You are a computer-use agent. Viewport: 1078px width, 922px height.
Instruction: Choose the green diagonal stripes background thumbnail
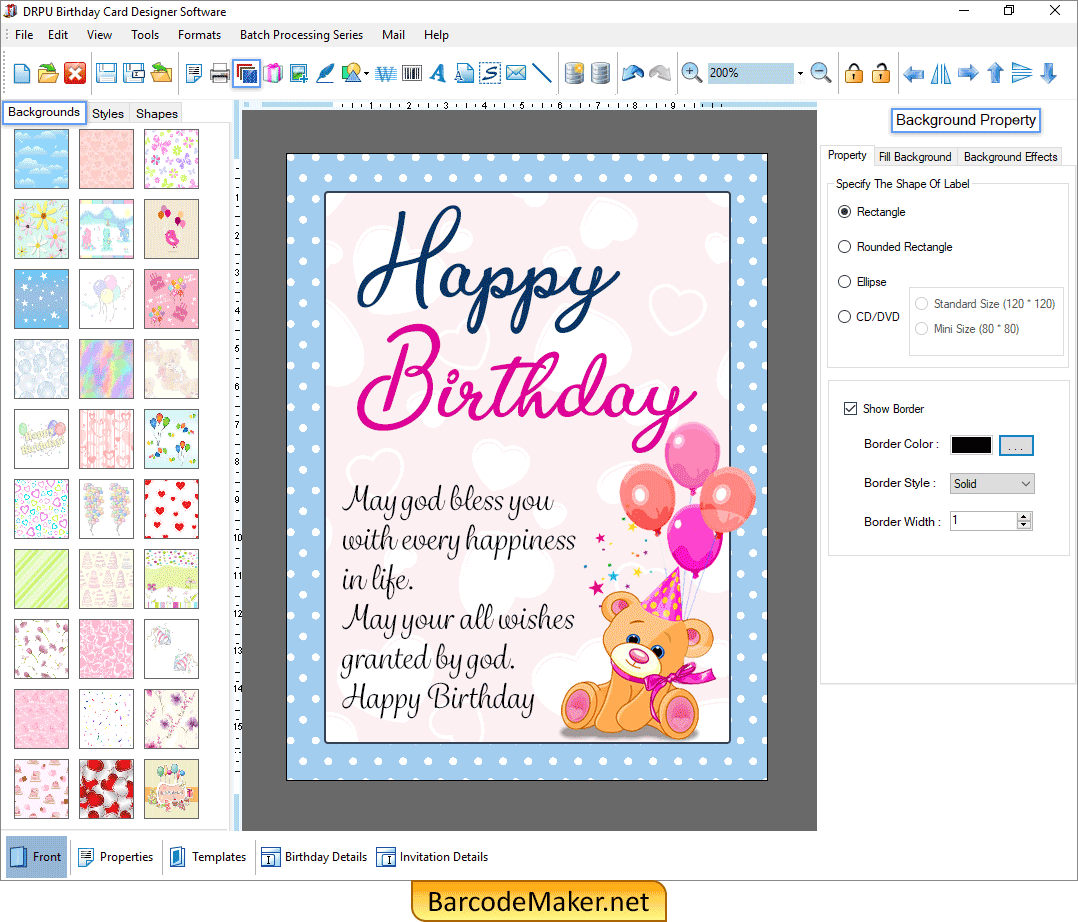pyautogui.click(x=41, y=579)
